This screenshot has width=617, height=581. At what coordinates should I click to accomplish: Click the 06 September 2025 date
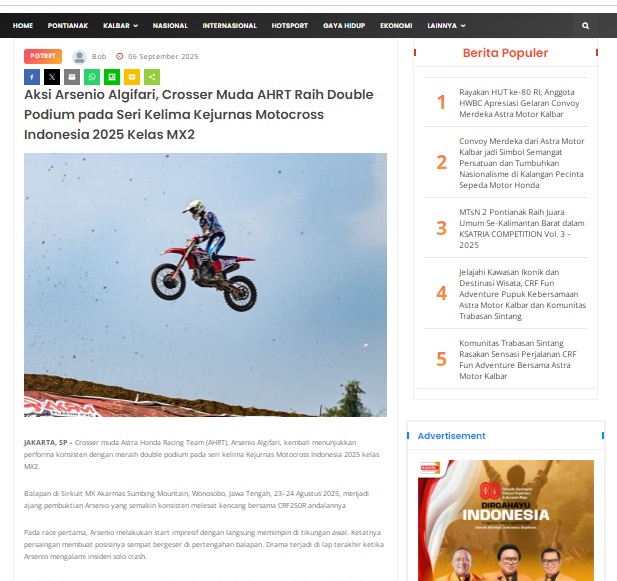click(x=163, y=57)
